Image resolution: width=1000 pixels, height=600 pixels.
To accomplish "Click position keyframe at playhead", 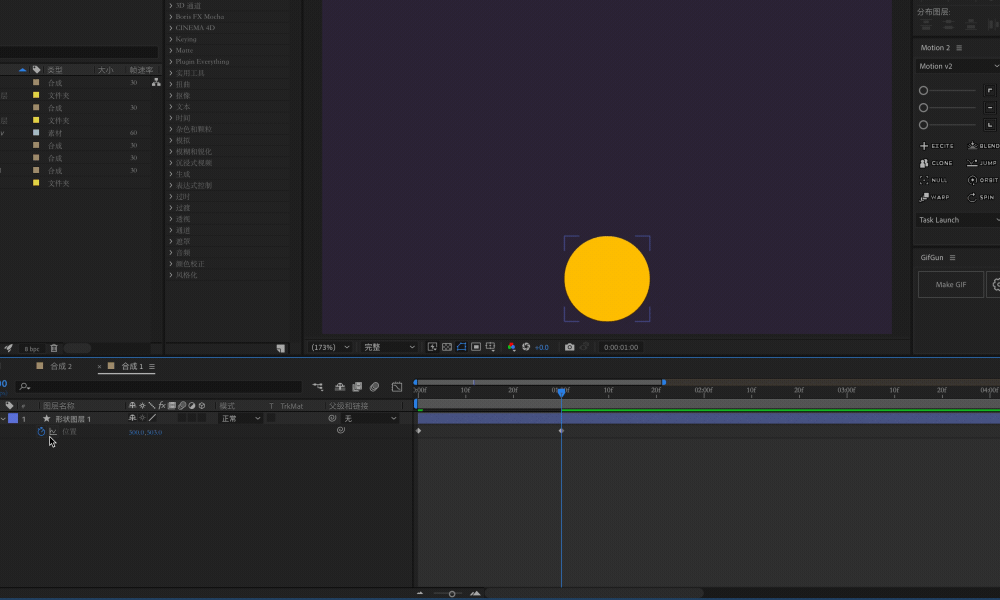I will pos(561,431).
